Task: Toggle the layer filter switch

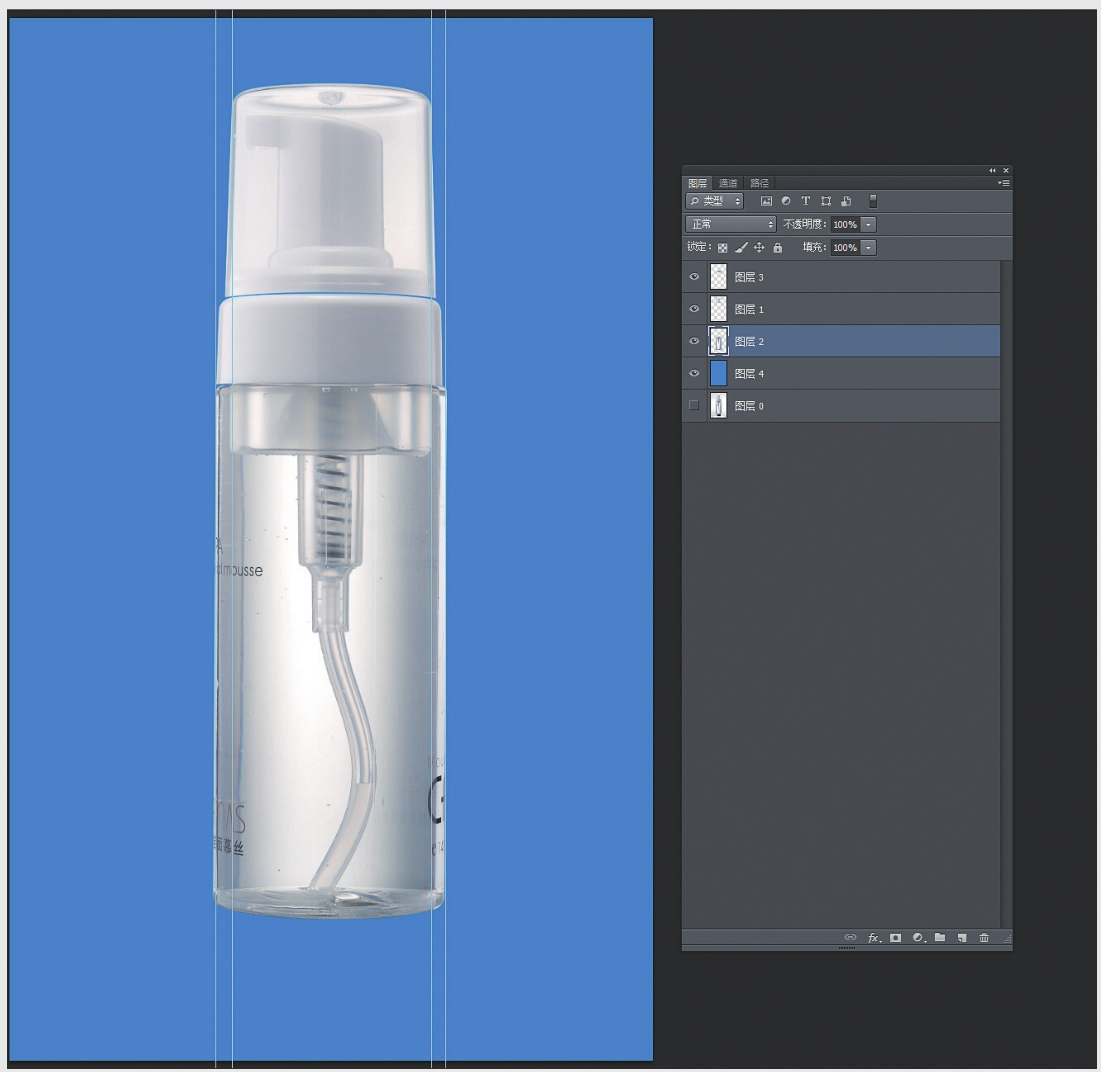Action: click(873, 201)
